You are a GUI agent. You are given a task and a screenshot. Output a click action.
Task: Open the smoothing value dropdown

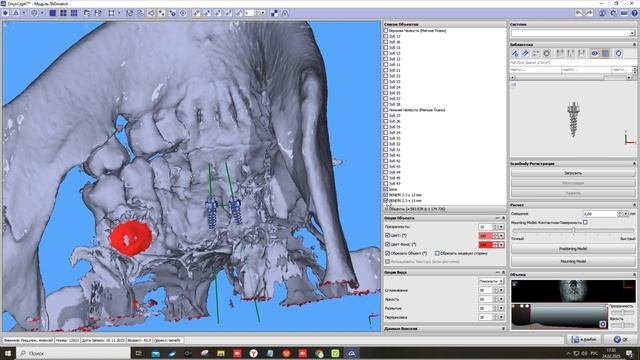502,290
